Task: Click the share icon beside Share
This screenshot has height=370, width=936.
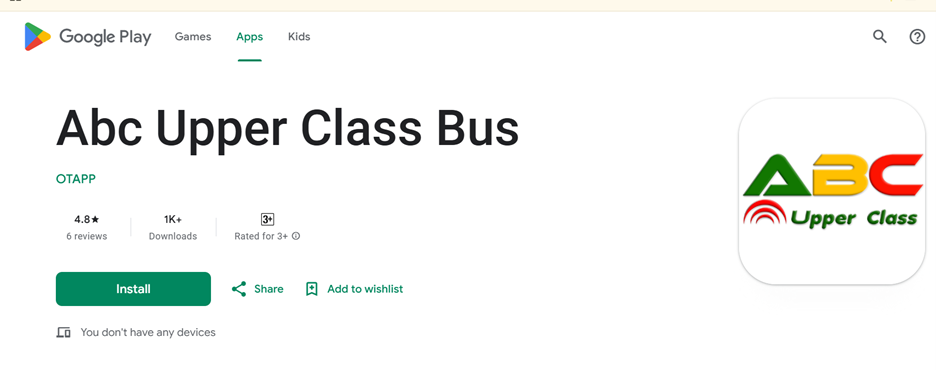Action: point(239,289)
